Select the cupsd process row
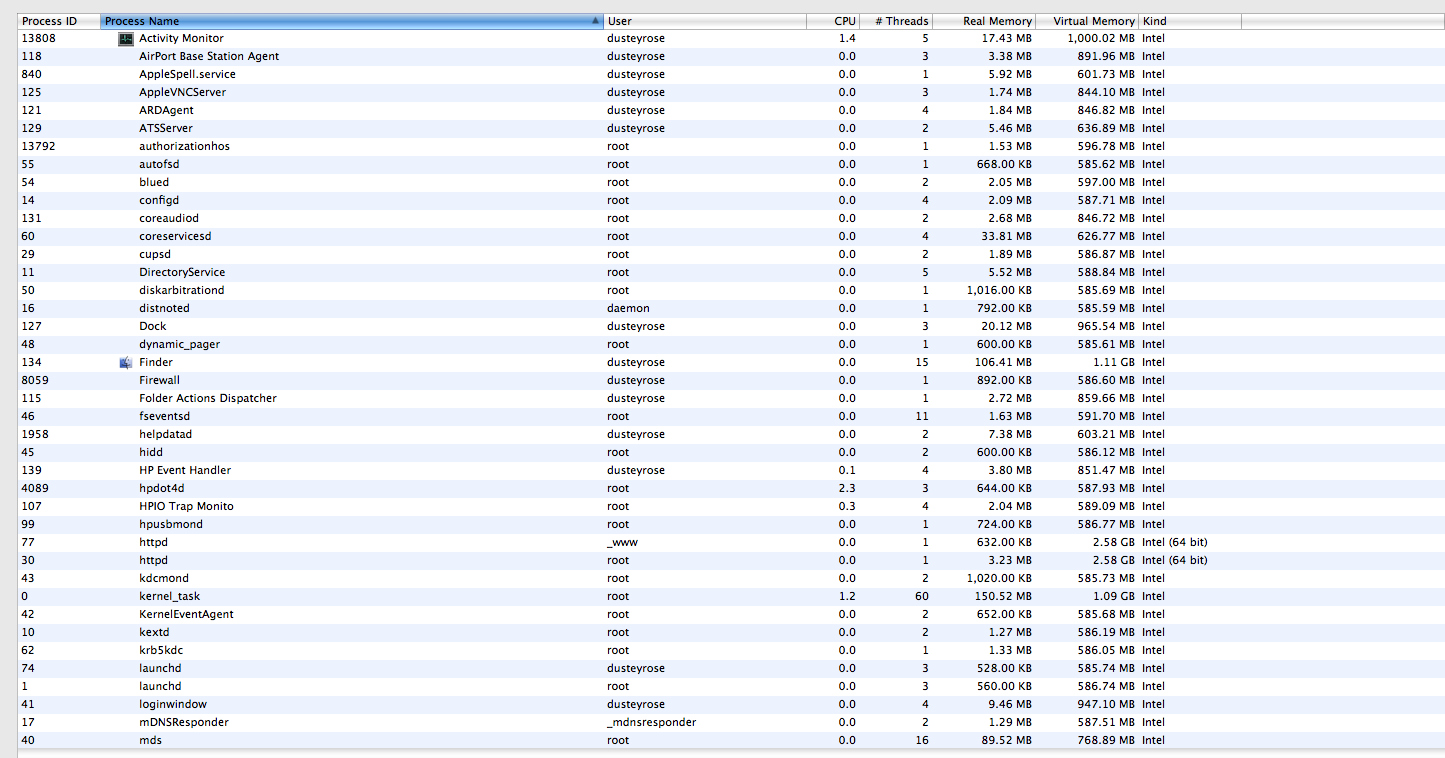This screenshot has height=758, width=1445. click(x=731, y=254)
